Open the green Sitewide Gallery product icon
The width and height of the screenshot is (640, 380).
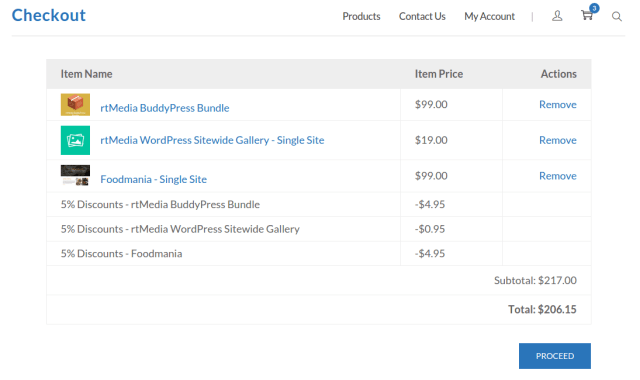(76, 140)
